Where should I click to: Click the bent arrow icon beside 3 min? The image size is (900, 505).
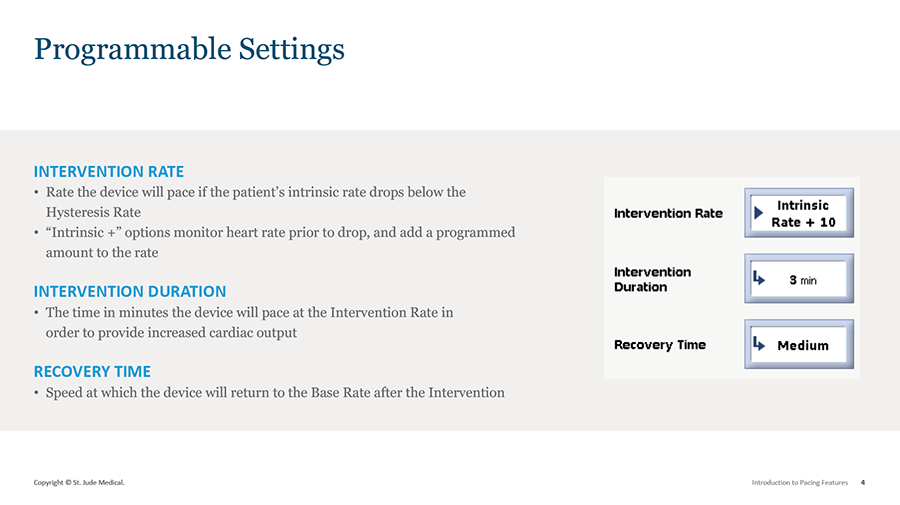tap(759, 279)
